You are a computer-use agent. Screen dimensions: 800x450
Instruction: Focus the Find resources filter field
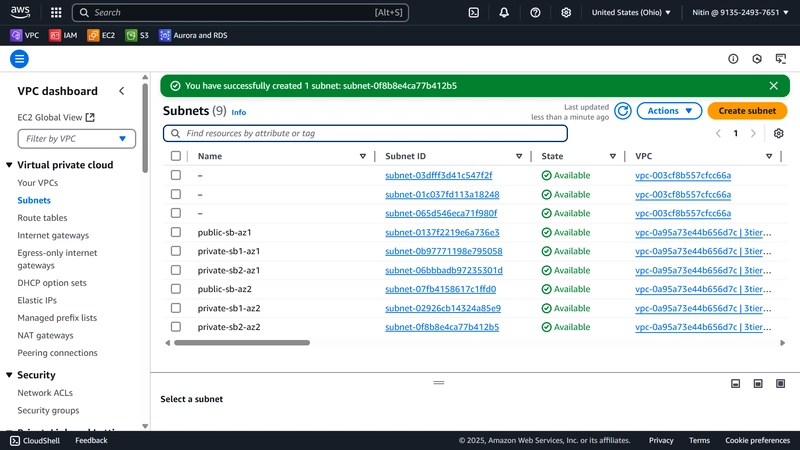pyautogui.click(x=365, y=133)
